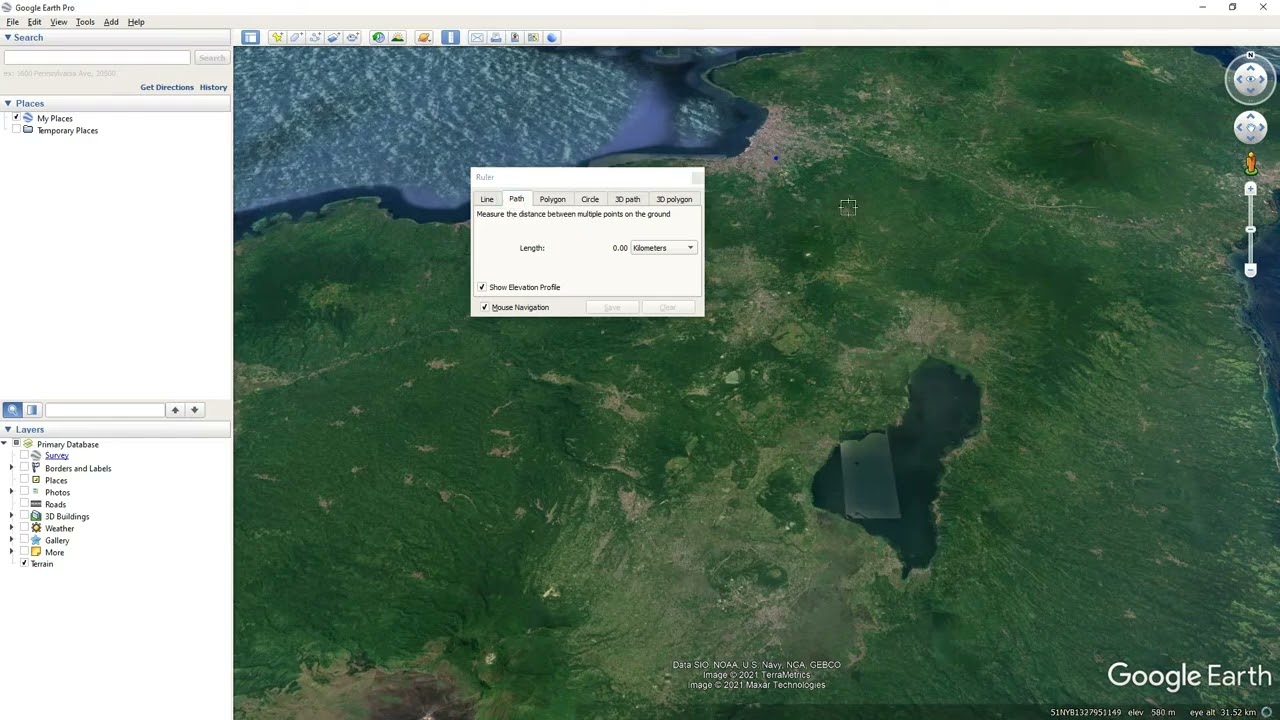The height and width of the screenshot is (720, 1280).
Task: Select the Print icon in toolbar
Action: [x=496, y=37]
